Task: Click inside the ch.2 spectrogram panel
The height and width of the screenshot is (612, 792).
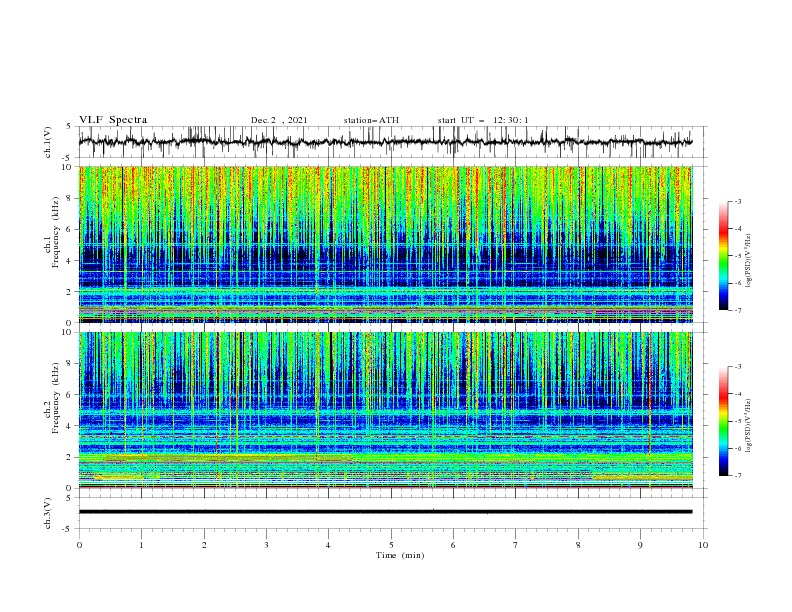Action: click(x=385, y=410)
